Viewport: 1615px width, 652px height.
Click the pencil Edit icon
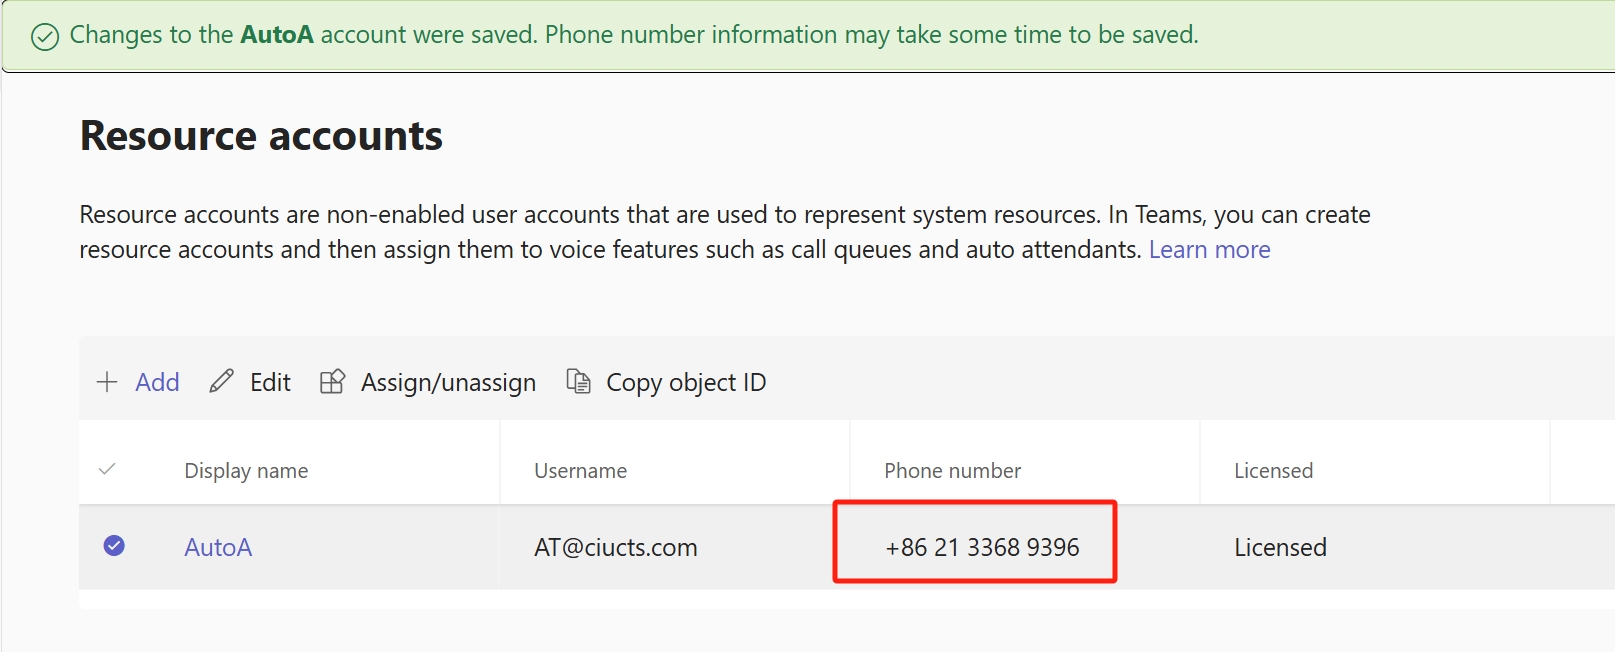(x=221, y=381)
